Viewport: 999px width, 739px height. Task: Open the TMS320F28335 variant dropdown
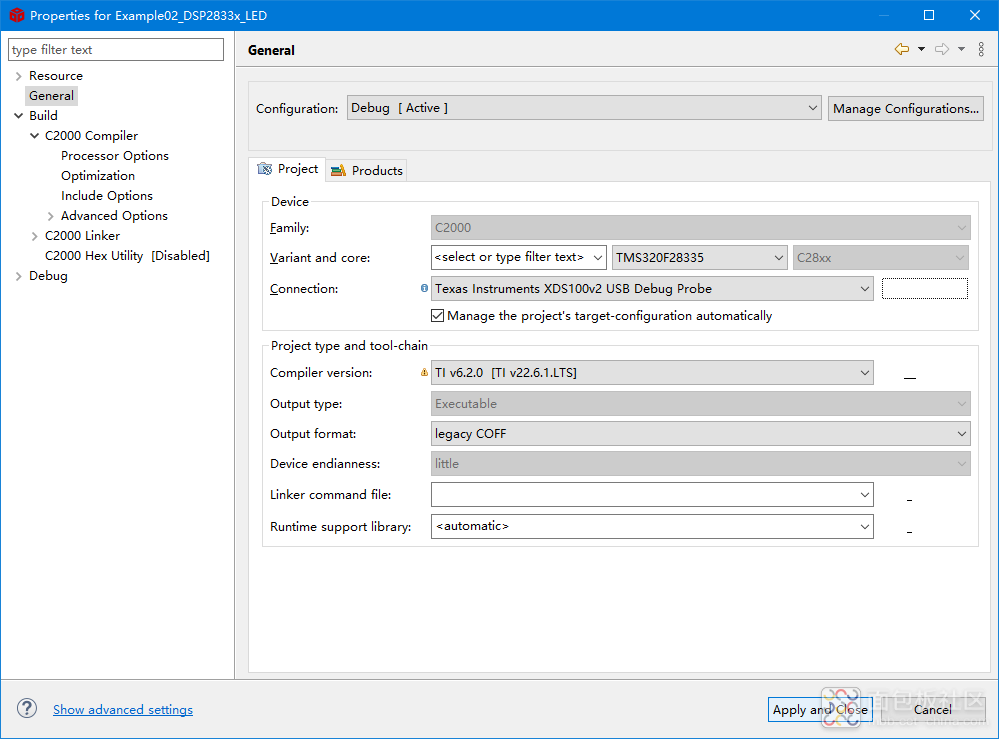click(x=700, y=258)
